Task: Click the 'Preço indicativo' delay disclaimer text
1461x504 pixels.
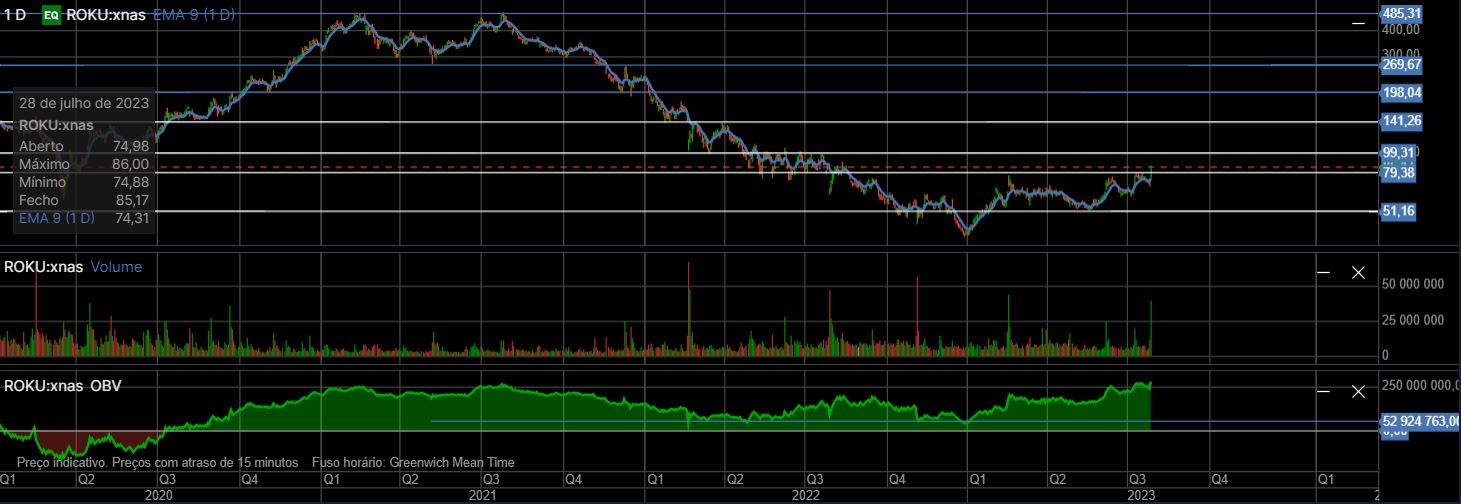Action: point(158,463)
